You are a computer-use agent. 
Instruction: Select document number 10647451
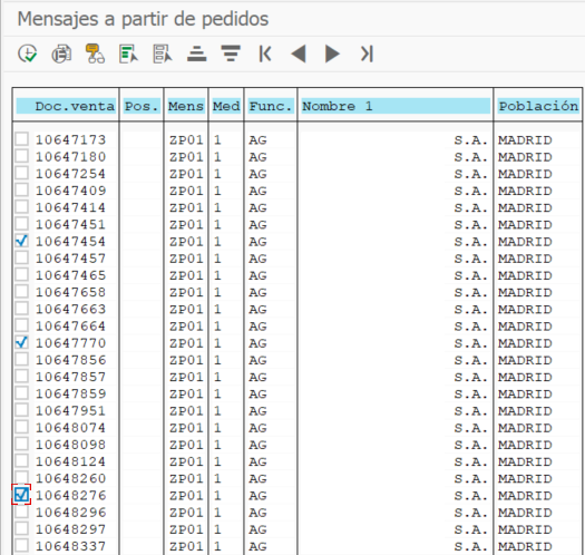pos(71,225)
